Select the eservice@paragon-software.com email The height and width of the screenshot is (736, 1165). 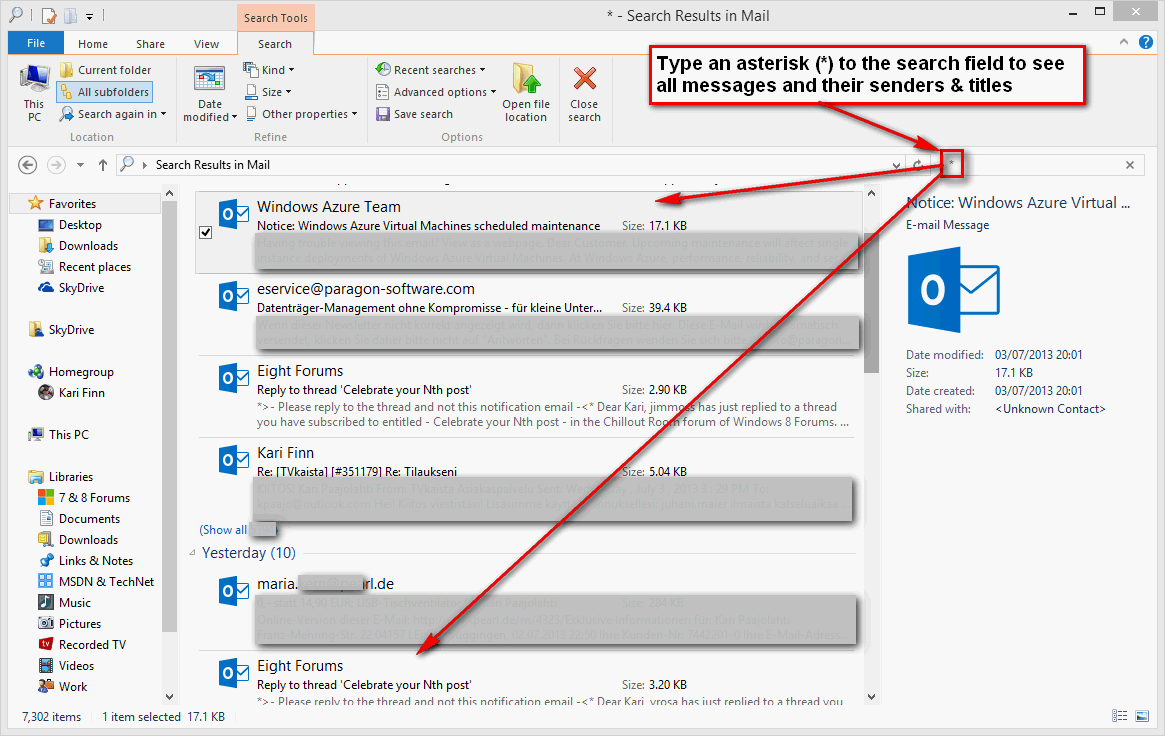(x=528, y=315)
